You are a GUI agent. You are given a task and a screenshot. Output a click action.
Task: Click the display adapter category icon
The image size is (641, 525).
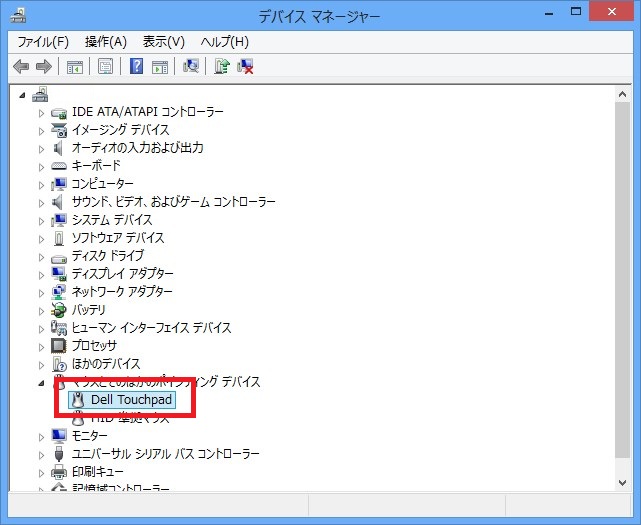(x=59, y=274)
